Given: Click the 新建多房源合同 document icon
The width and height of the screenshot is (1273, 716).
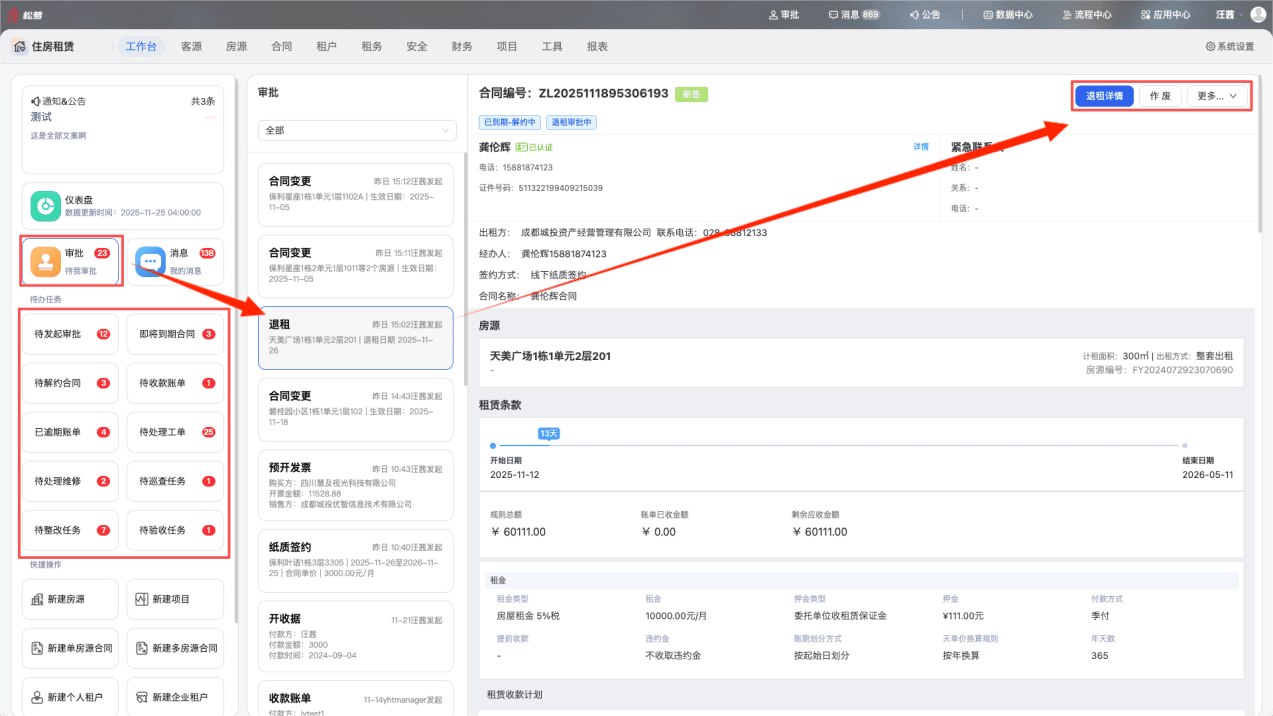Looking at the screenshot, I should click(143, 648).
